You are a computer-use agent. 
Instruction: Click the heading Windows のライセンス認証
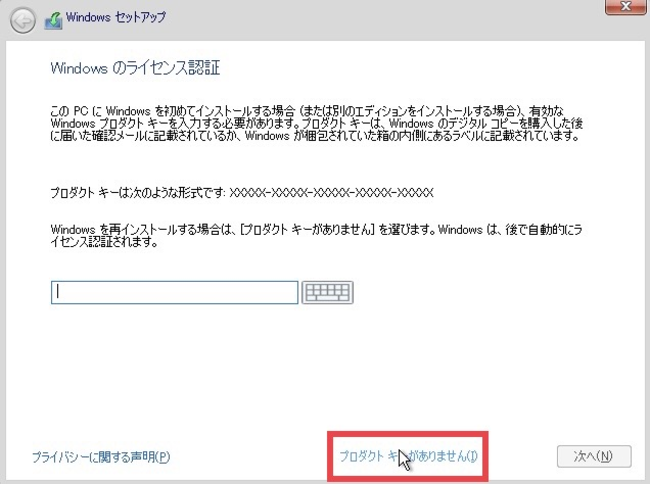pyautogui.click(x=135, y=68)
